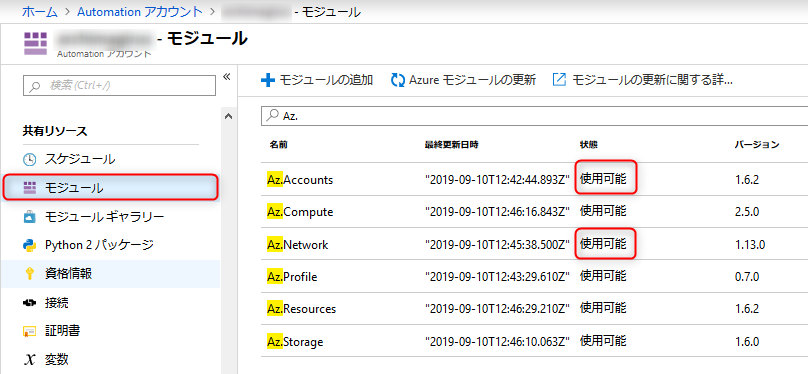Click the connections plug icon
Image resolution: width=808 pixels, height=374 pixels.
click(30, 302)
